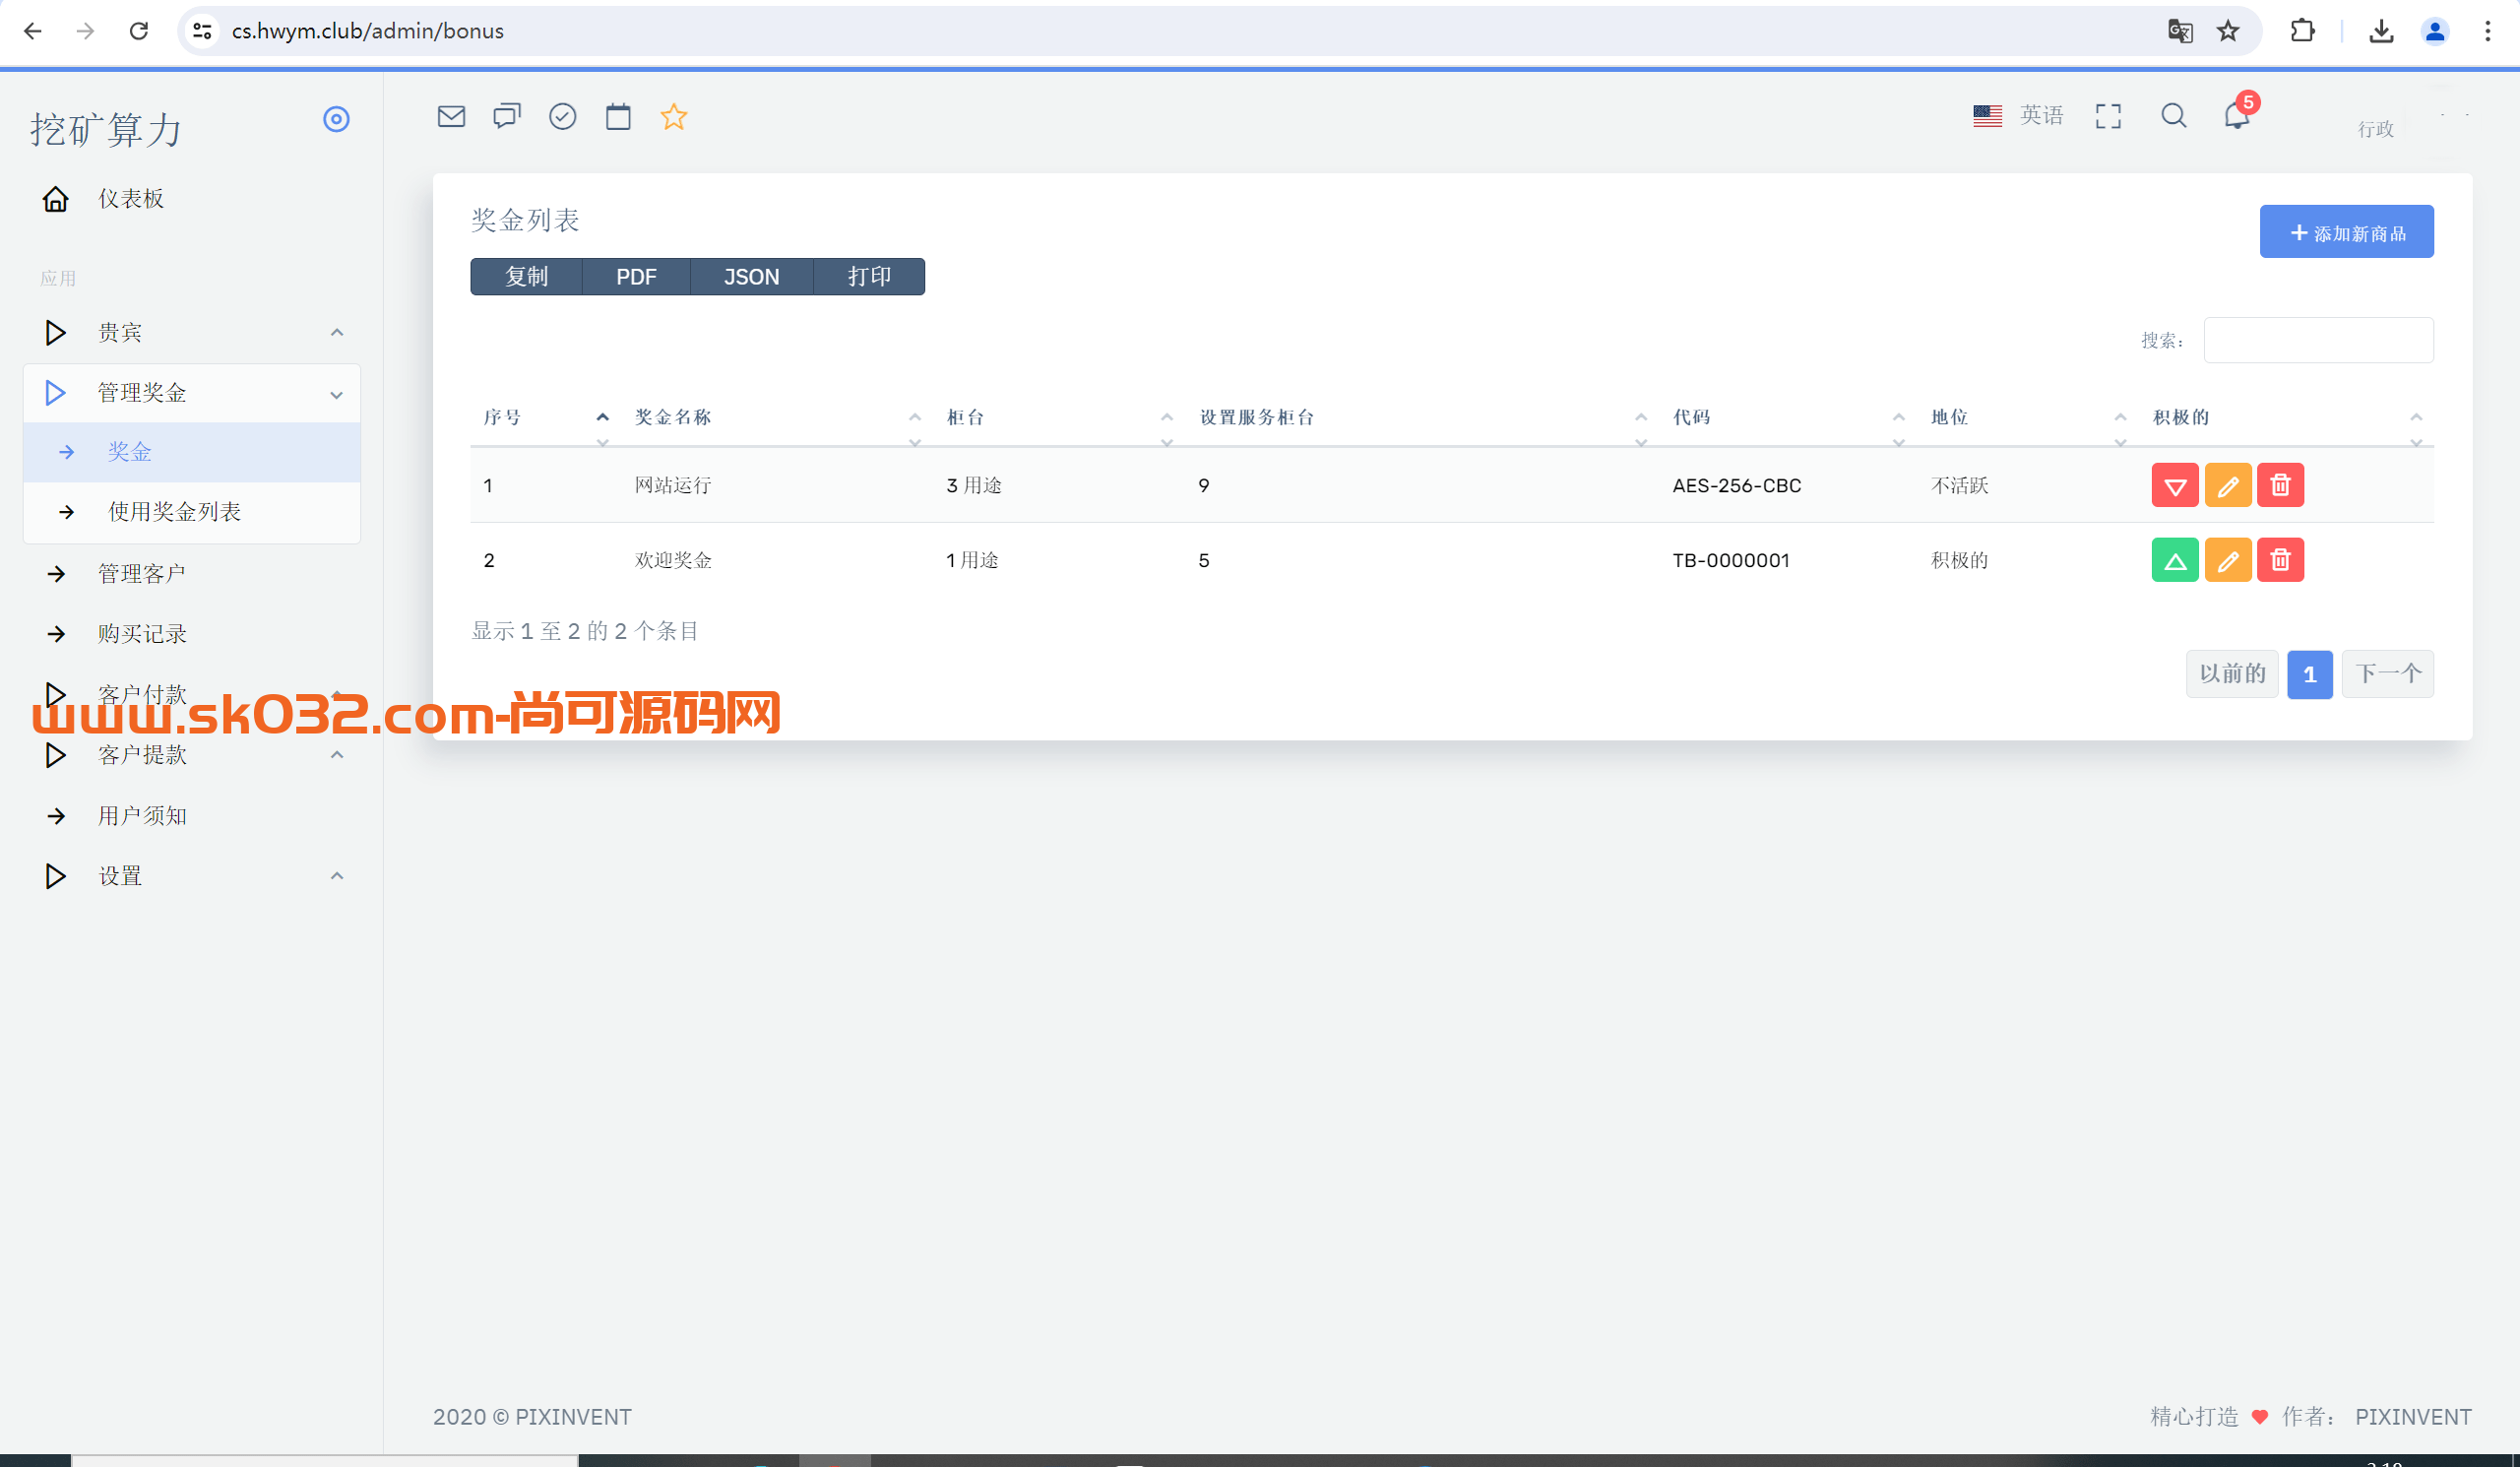Sort table by 奖金名称 column
2520x1467 pixels.
[777, 418]
